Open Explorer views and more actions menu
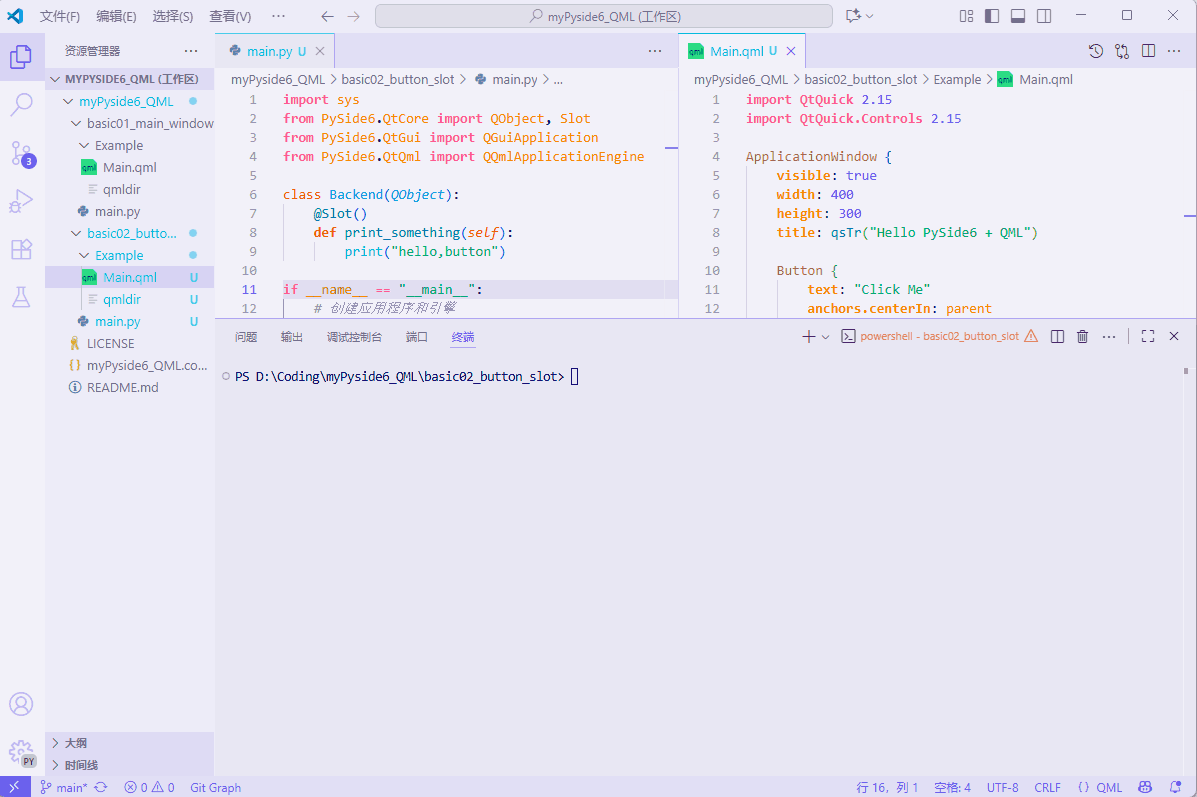 (191, 51)
